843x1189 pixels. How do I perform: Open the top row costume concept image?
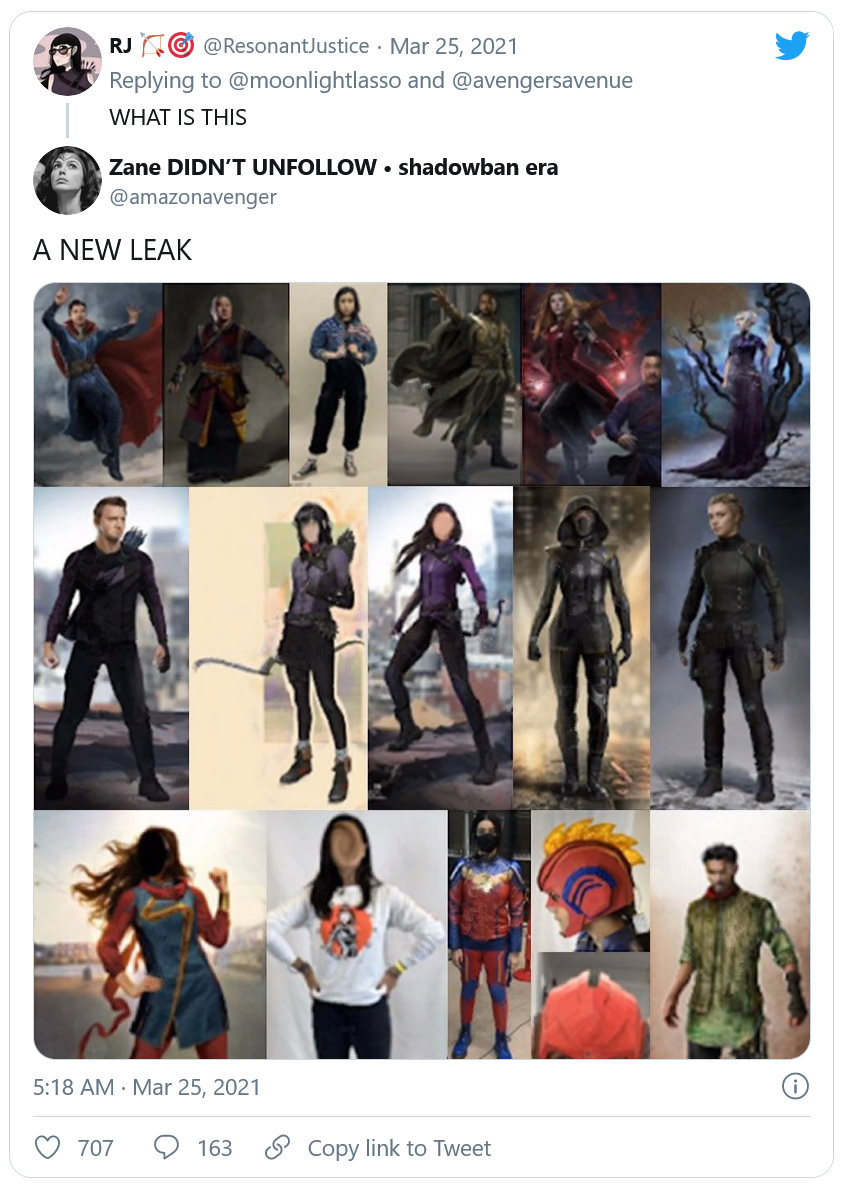click(x=422, y=384)
